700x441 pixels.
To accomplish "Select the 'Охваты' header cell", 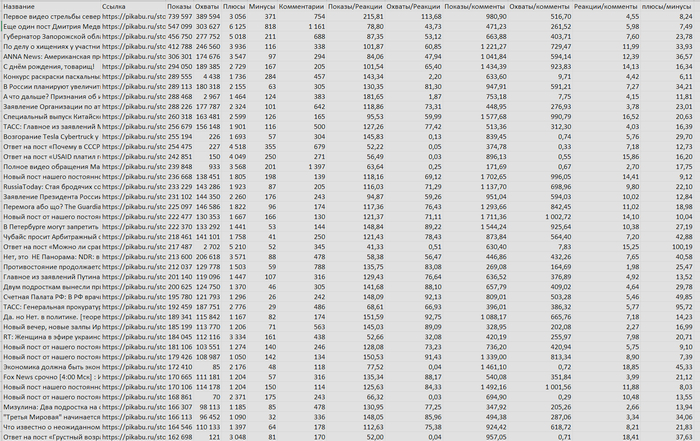I will 207,6.
